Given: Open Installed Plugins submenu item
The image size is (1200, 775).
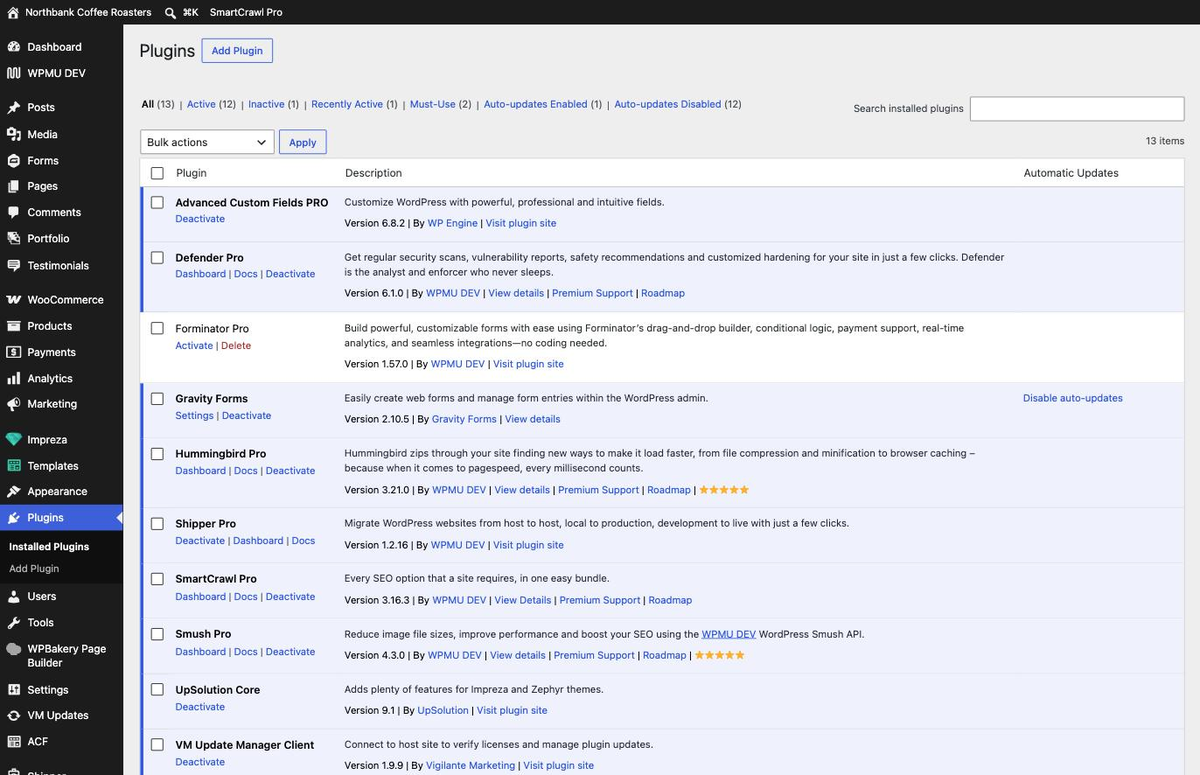Looking at the screenshot, I should [49, 547].
